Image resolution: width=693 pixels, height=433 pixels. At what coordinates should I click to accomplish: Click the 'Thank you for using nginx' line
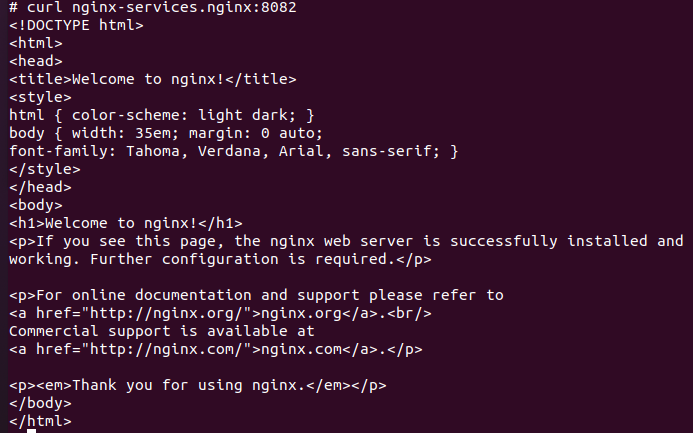pyautogui.click(x=198, y=385)
